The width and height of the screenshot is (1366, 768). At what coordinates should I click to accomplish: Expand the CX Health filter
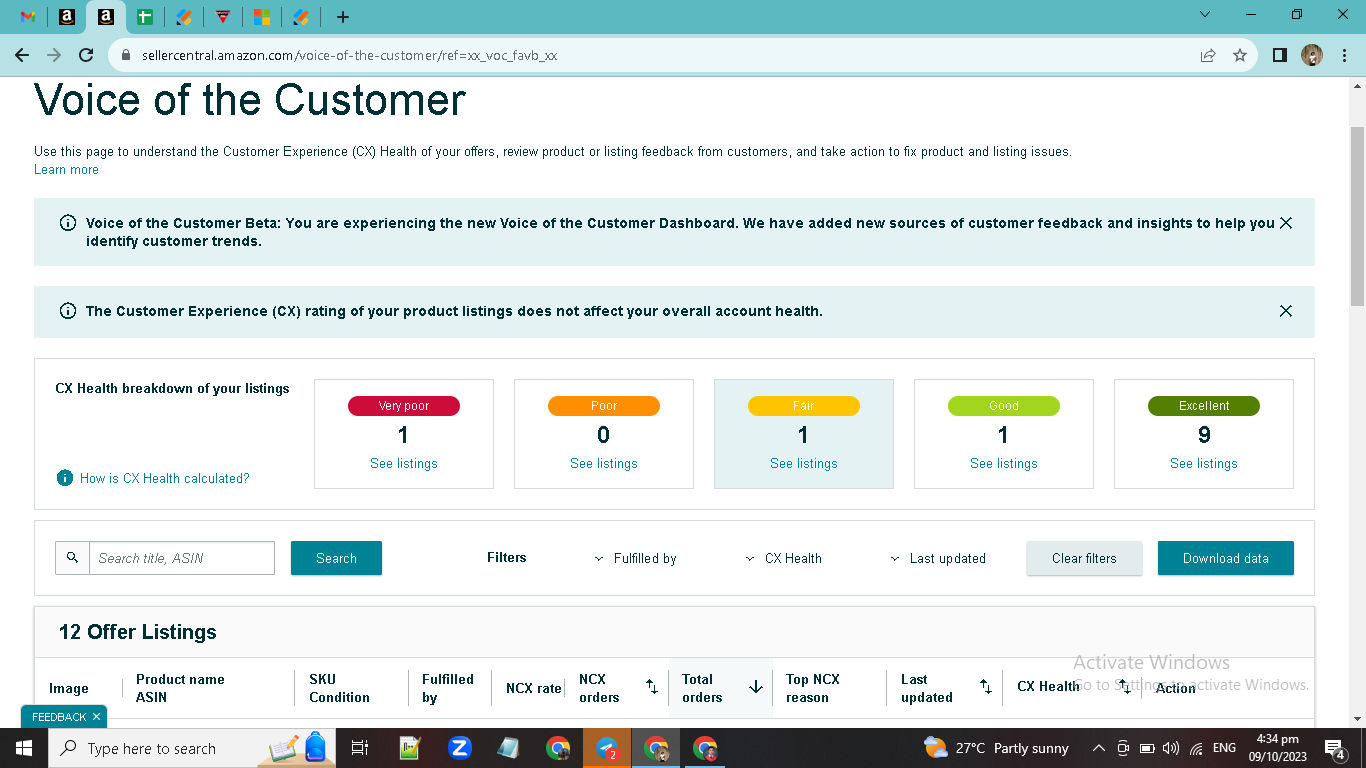point(784,559)
